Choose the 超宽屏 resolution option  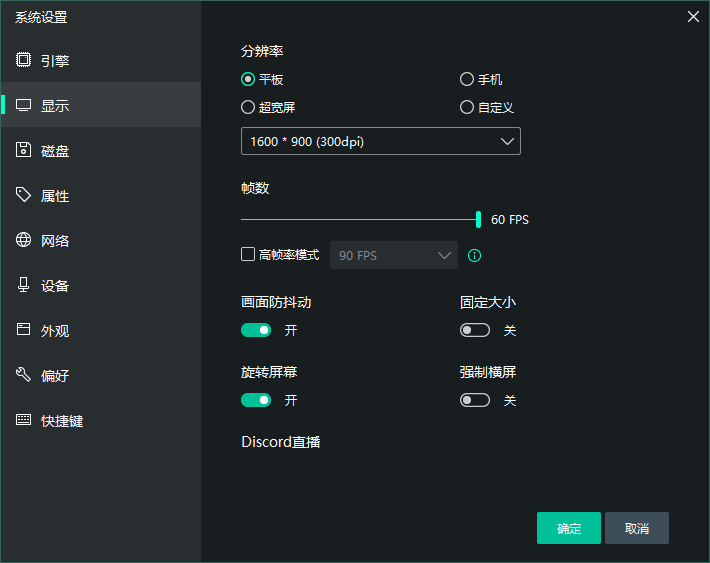[x=248, y=107]
